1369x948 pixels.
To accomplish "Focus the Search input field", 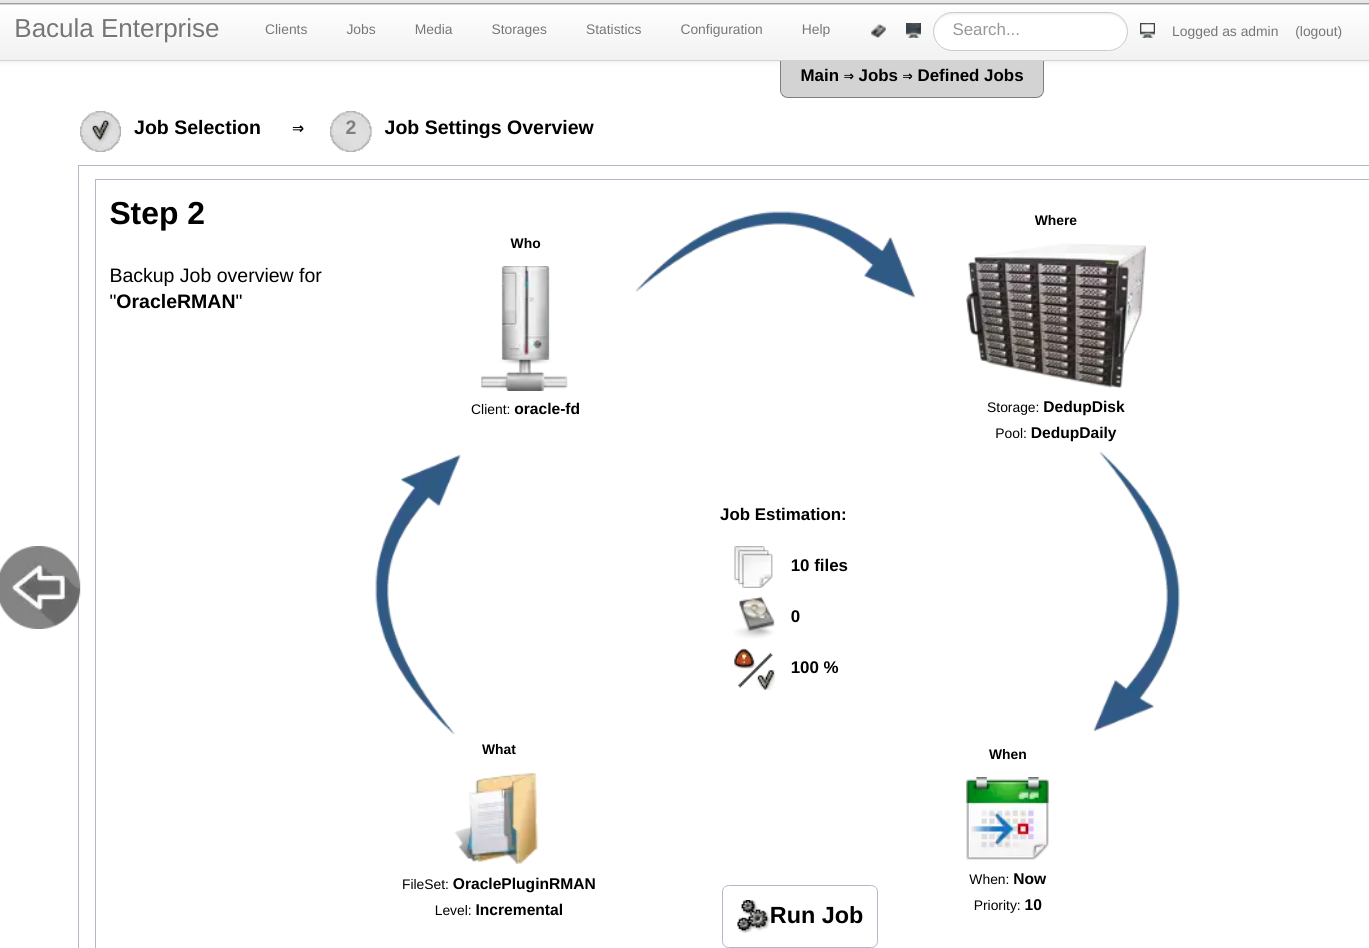I will 1030,31.
